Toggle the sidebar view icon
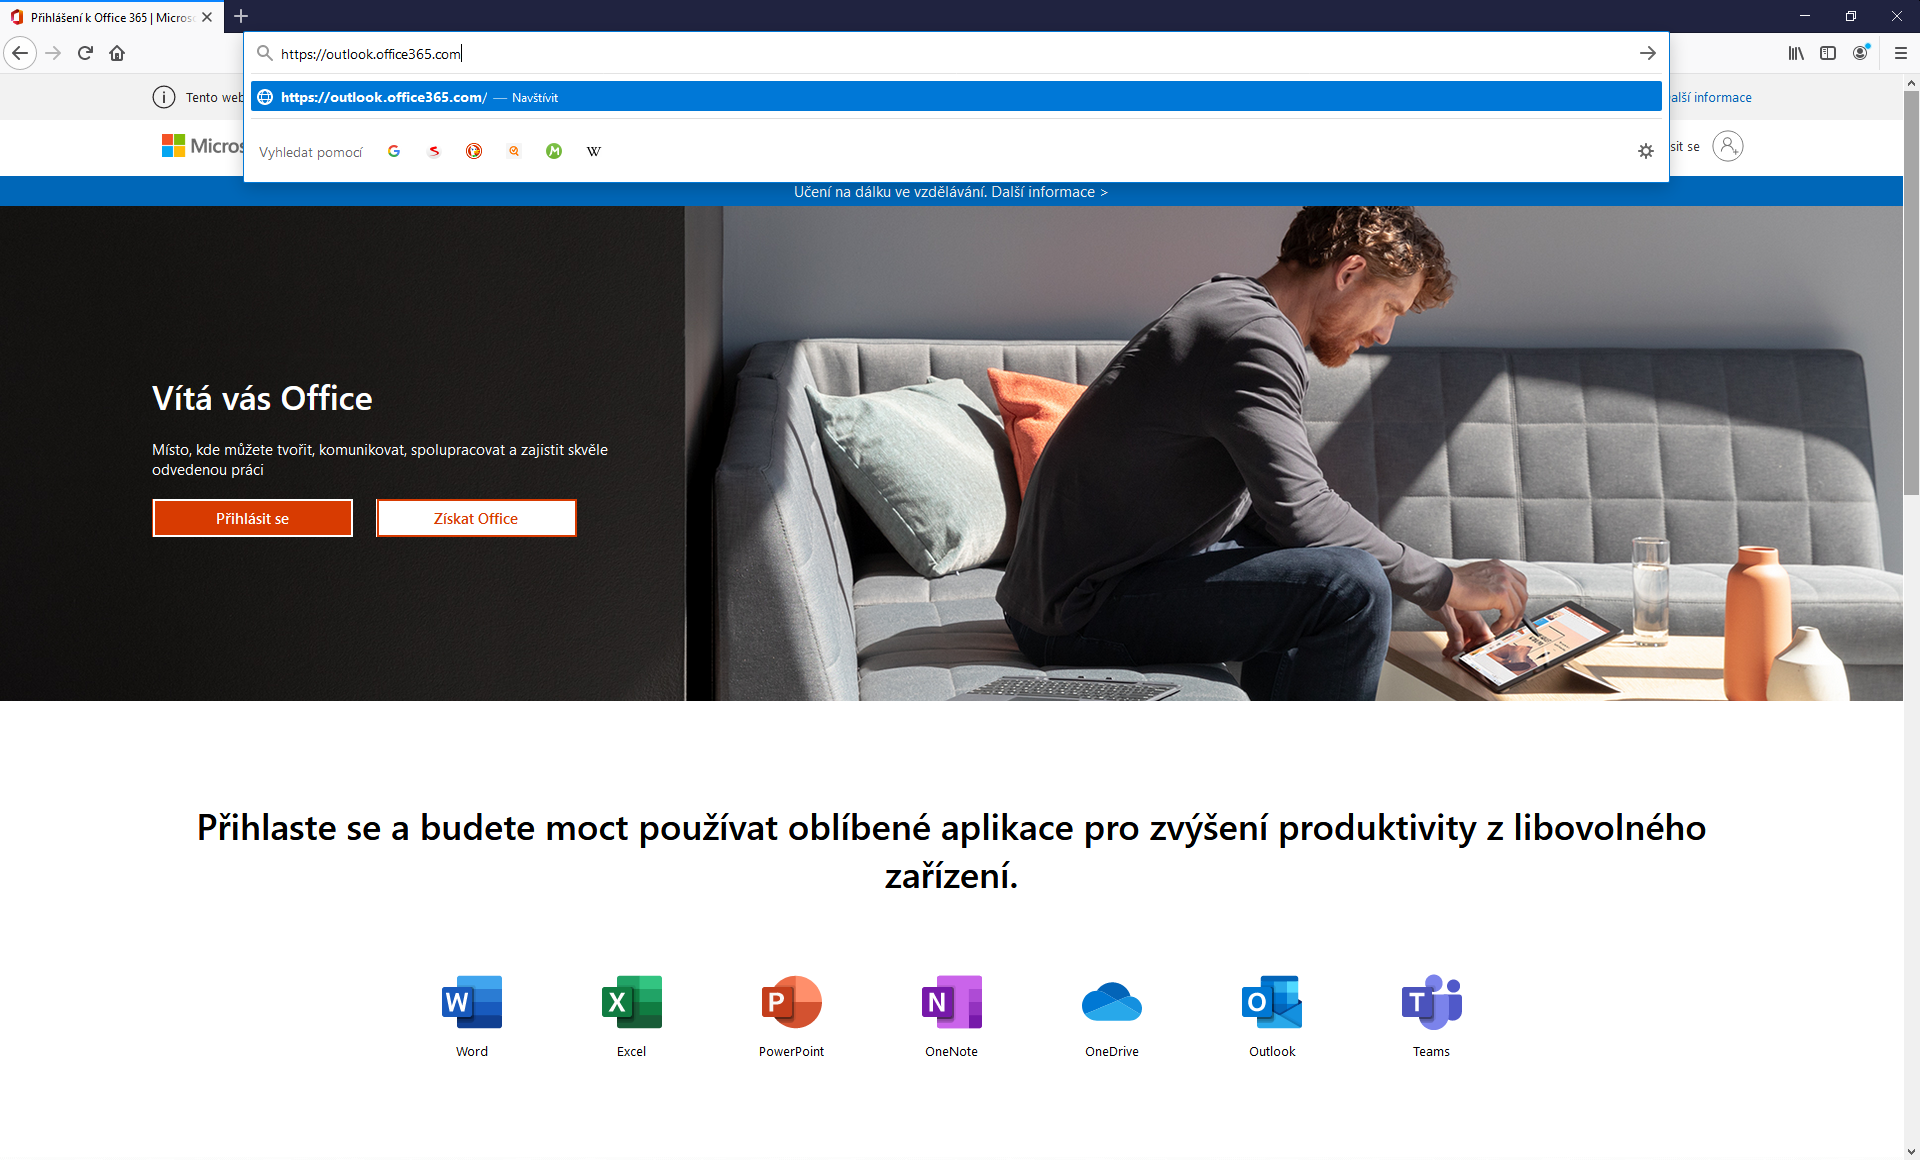 [x=1828, y=53]
